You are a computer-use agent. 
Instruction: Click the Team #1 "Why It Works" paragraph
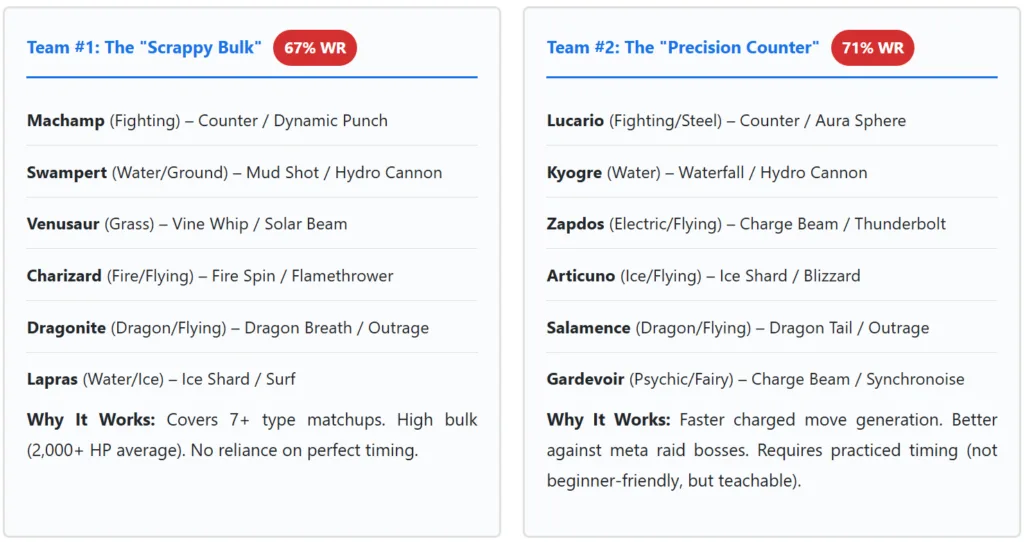252,435
